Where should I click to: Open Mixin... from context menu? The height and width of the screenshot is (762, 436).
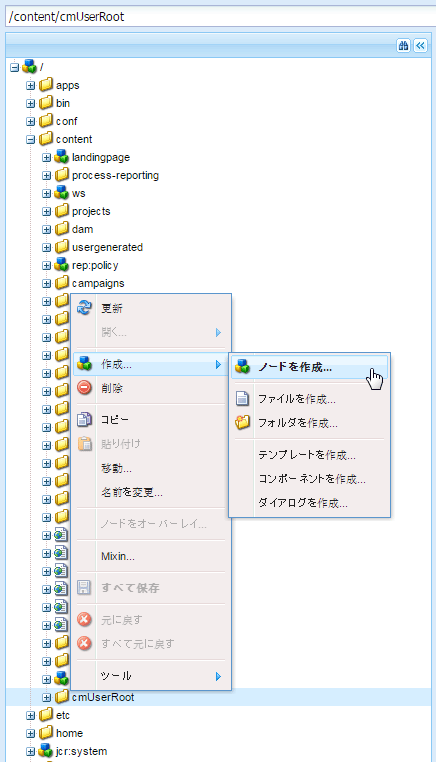point(151,556)
